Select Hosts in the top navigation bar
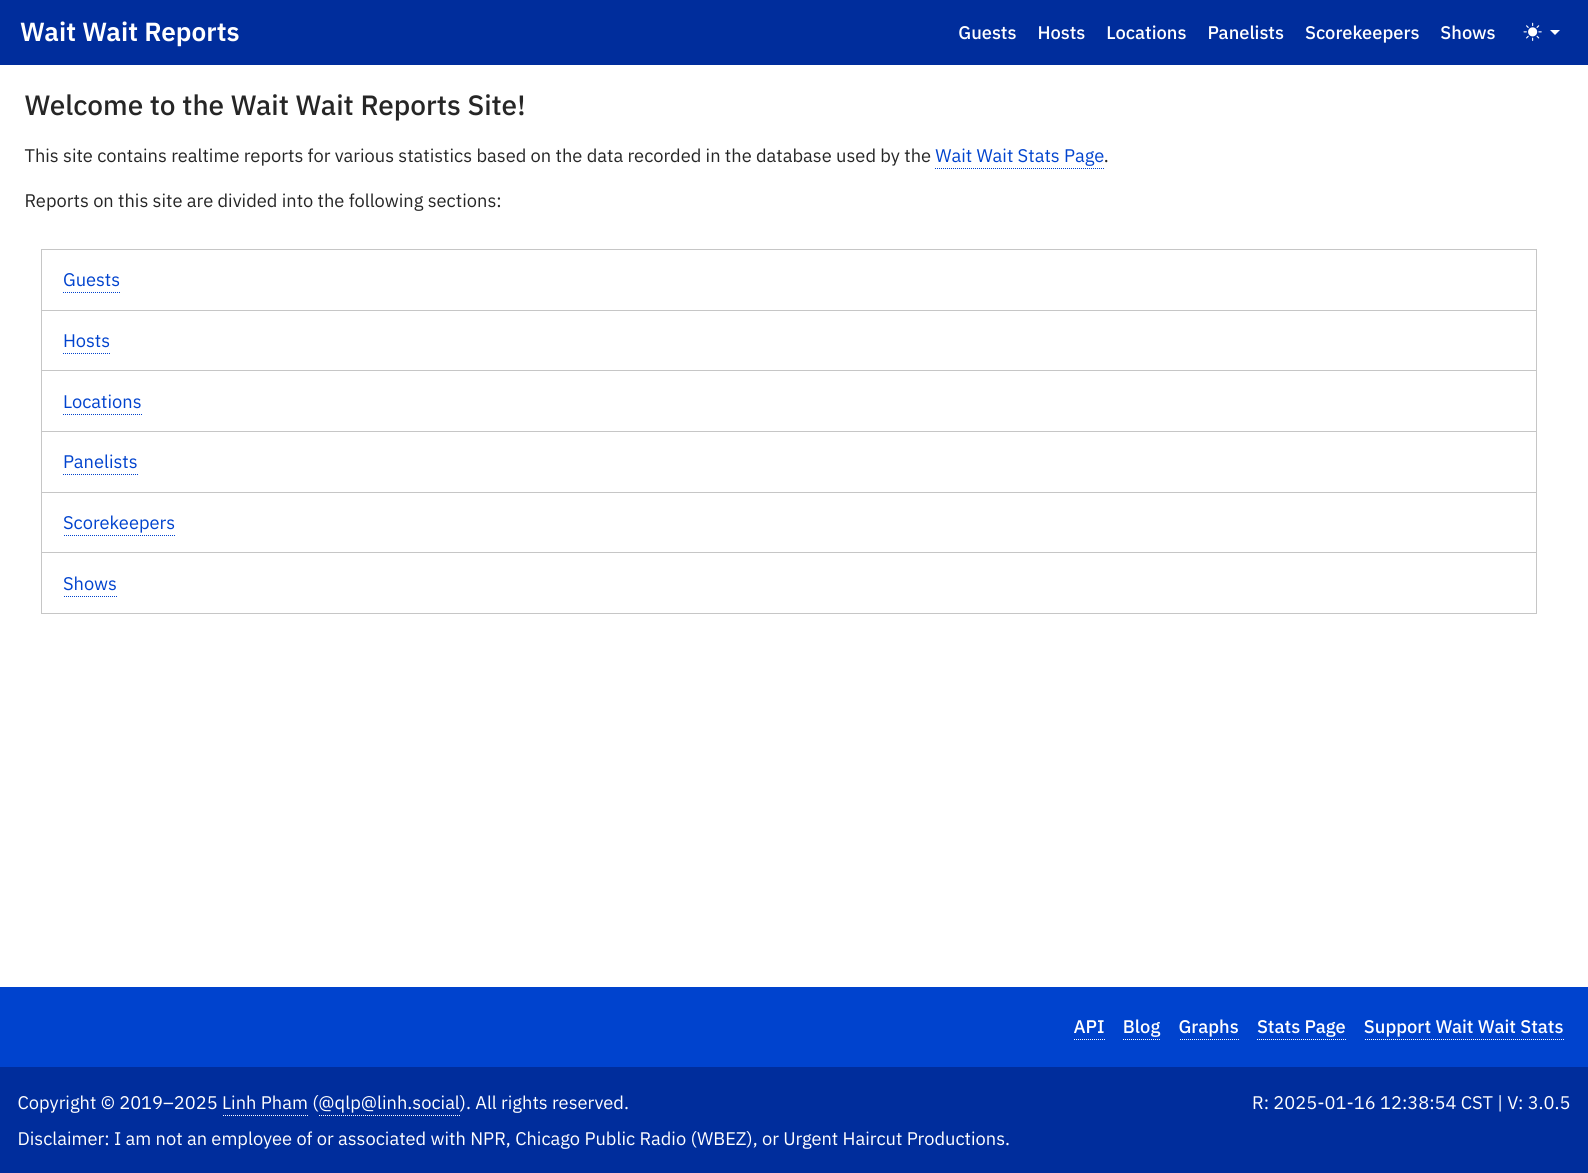Viewport: 1588px width, 1173px height. click(x=1060, y=33)
